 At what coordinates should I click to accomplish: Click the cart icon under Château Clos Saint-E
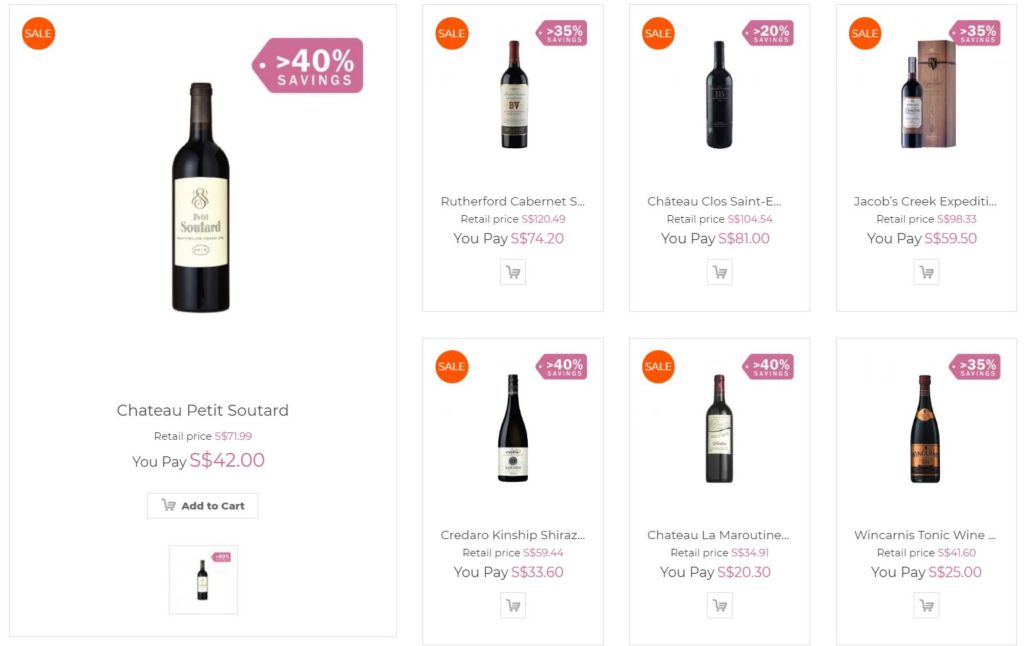tap(719, 271)
